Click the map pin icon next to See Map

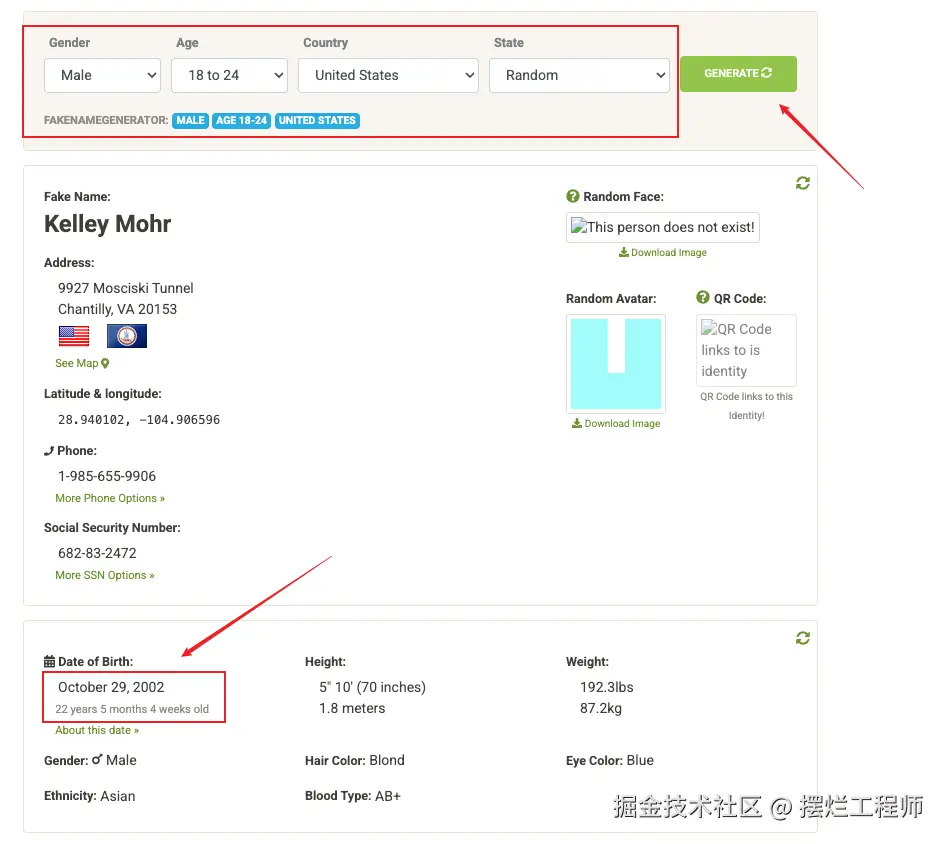[x=105, y=363]
